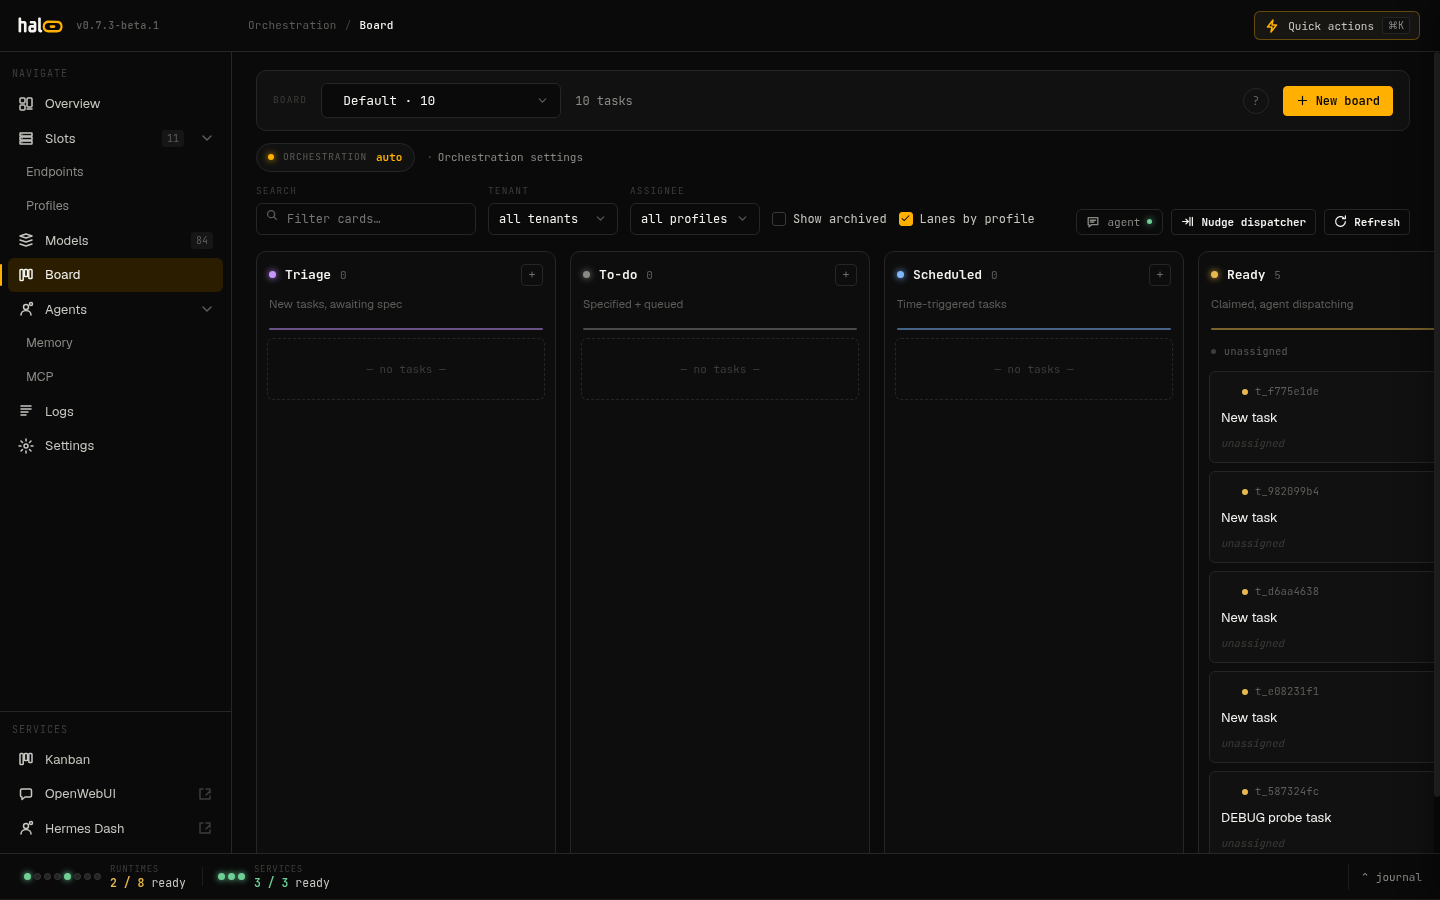Click the Agents sidebar icon
Screen dimensions: 1440x900
pyautogui.click(x=26, y=309)
